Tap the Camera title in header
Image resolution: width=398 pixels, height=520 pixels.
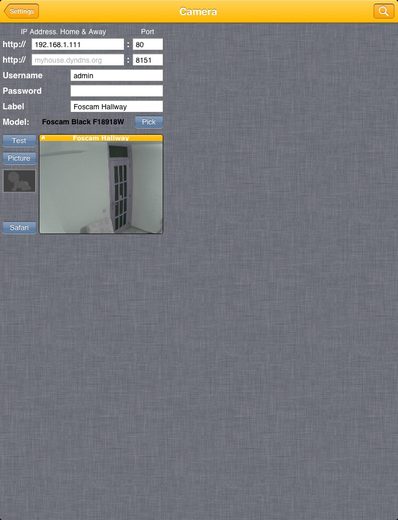click(198, 12)
